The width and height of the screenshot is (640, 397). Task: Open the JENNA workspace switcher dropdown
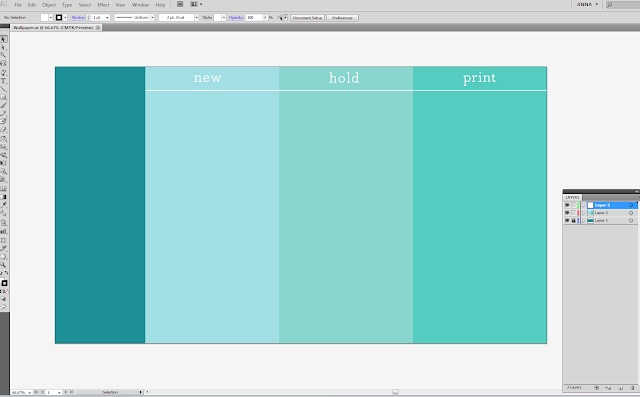(x=587, y=4)
